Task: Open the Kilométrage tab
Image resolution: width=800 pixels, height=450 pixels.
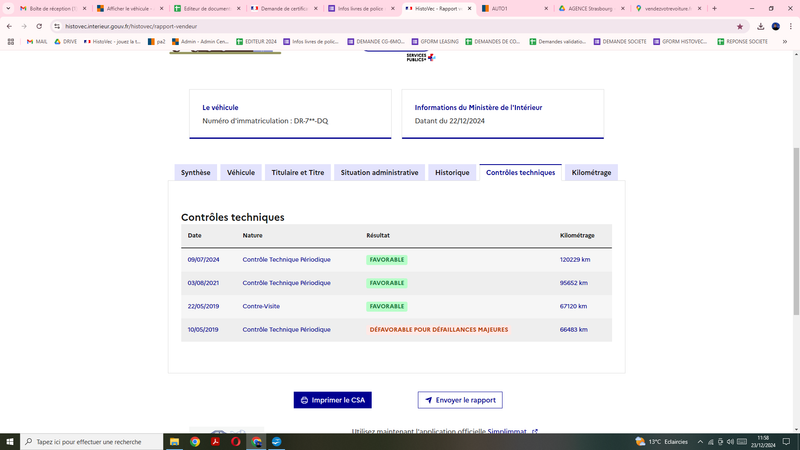Action: tap(591, 172)
